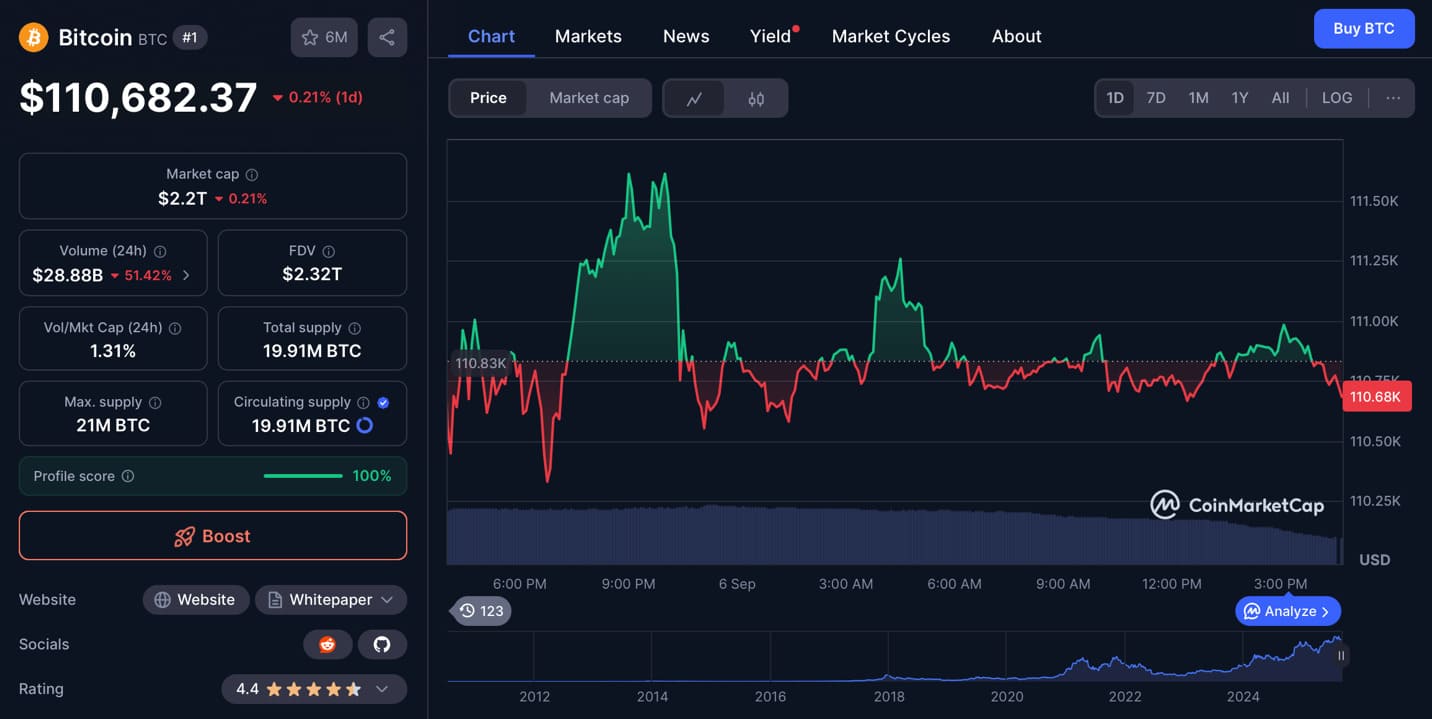The image size is (1432, 719).
Task: Expand the 24h volume details chevron
Action: coord(186,275)
